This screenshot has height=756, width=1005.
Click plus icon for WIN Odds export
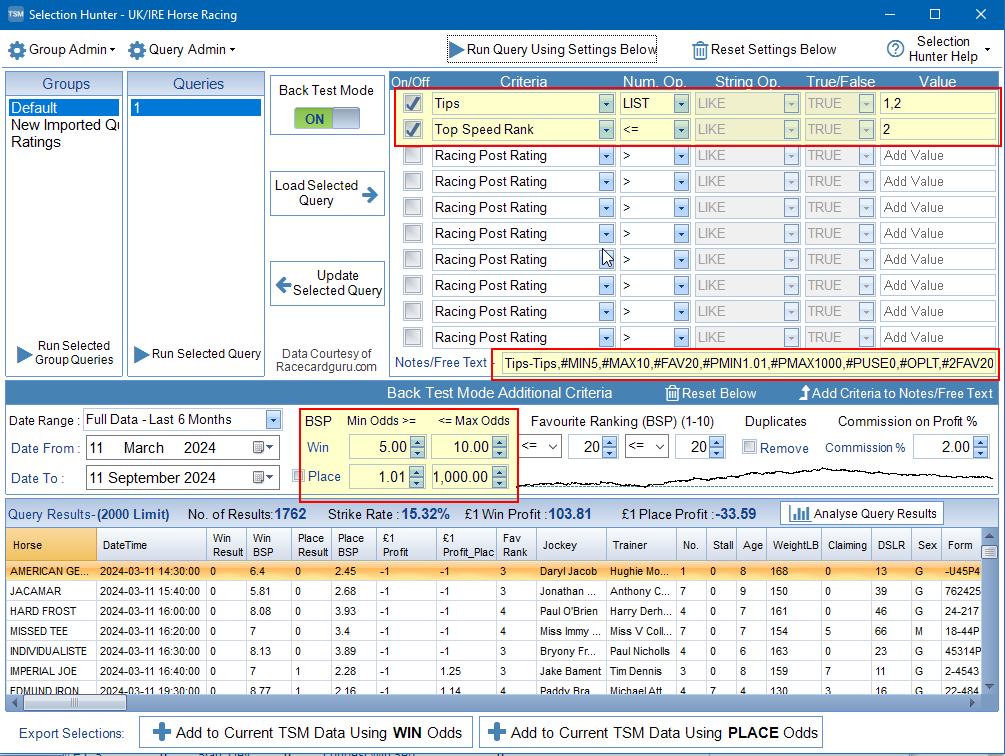click(x=162, y=732)
